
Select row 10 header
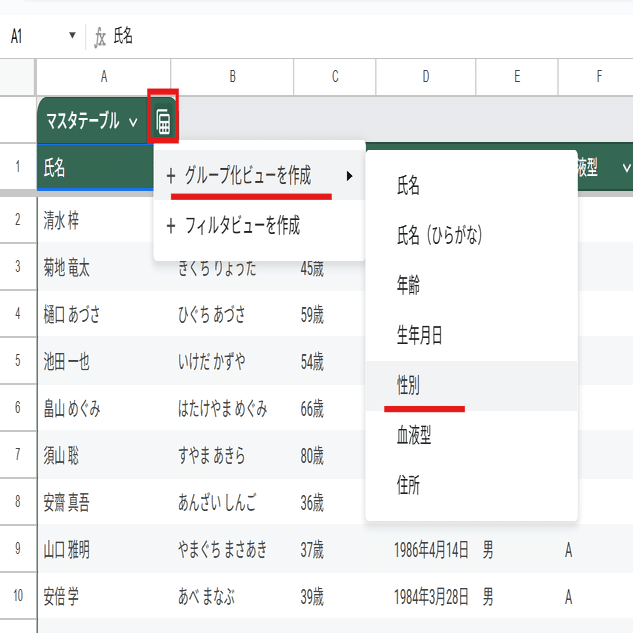tap(18, 595)
